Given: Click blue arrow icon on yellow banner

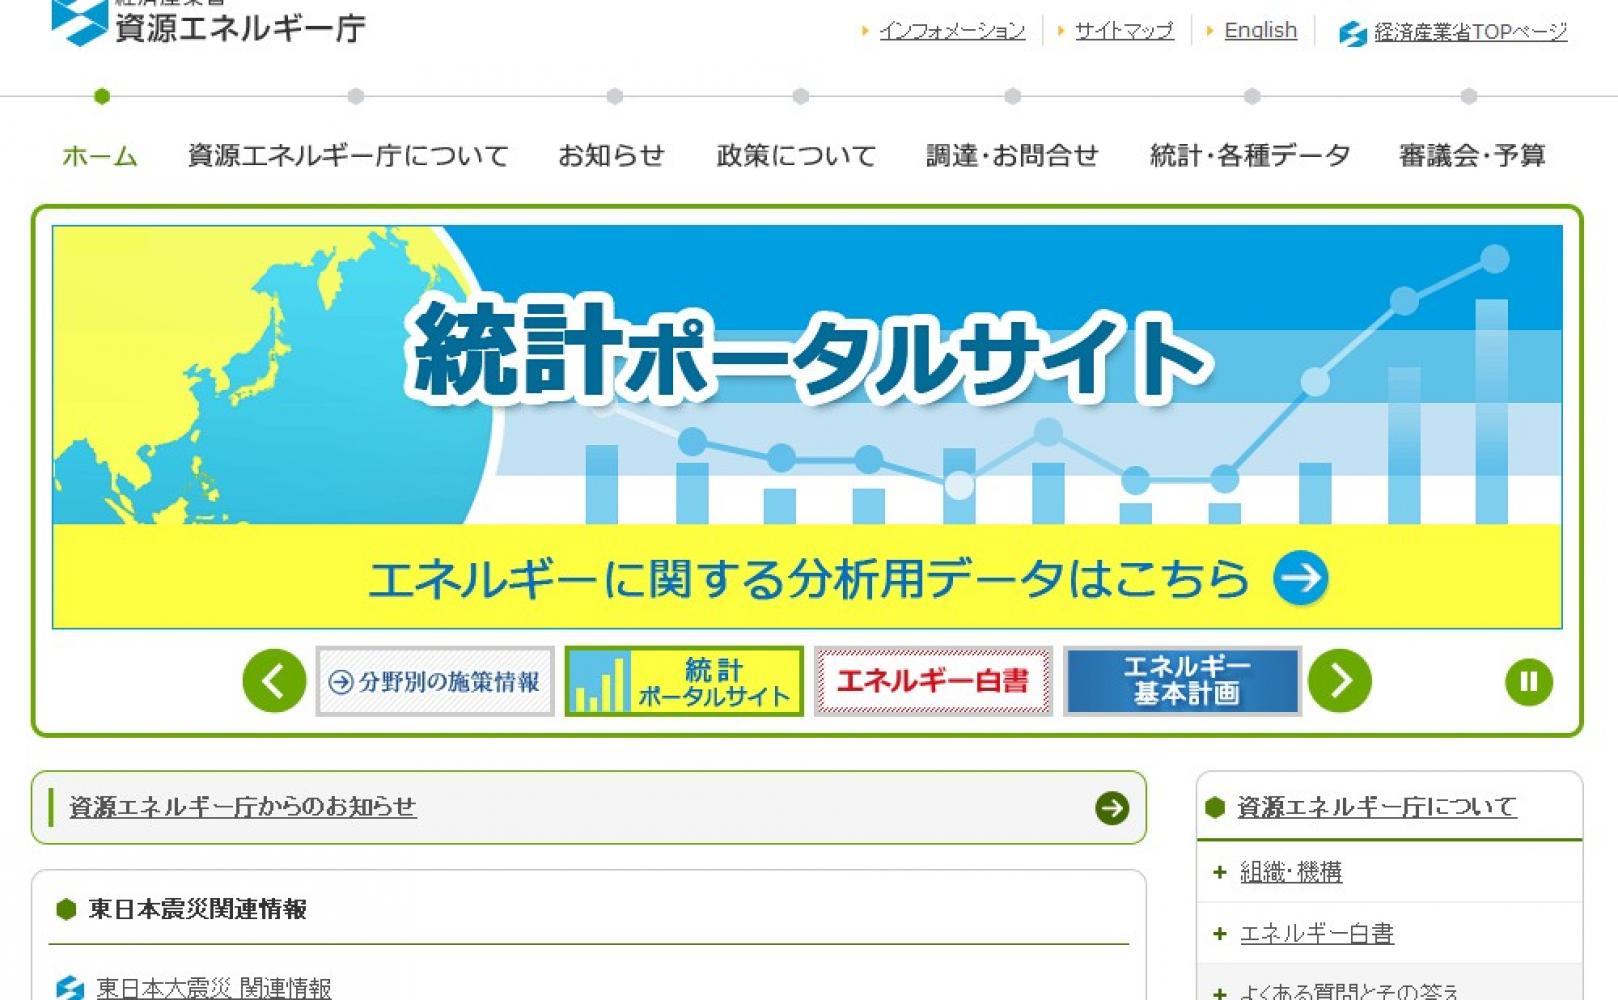Looking at the screenshot, I should (x=1300, y=578).
